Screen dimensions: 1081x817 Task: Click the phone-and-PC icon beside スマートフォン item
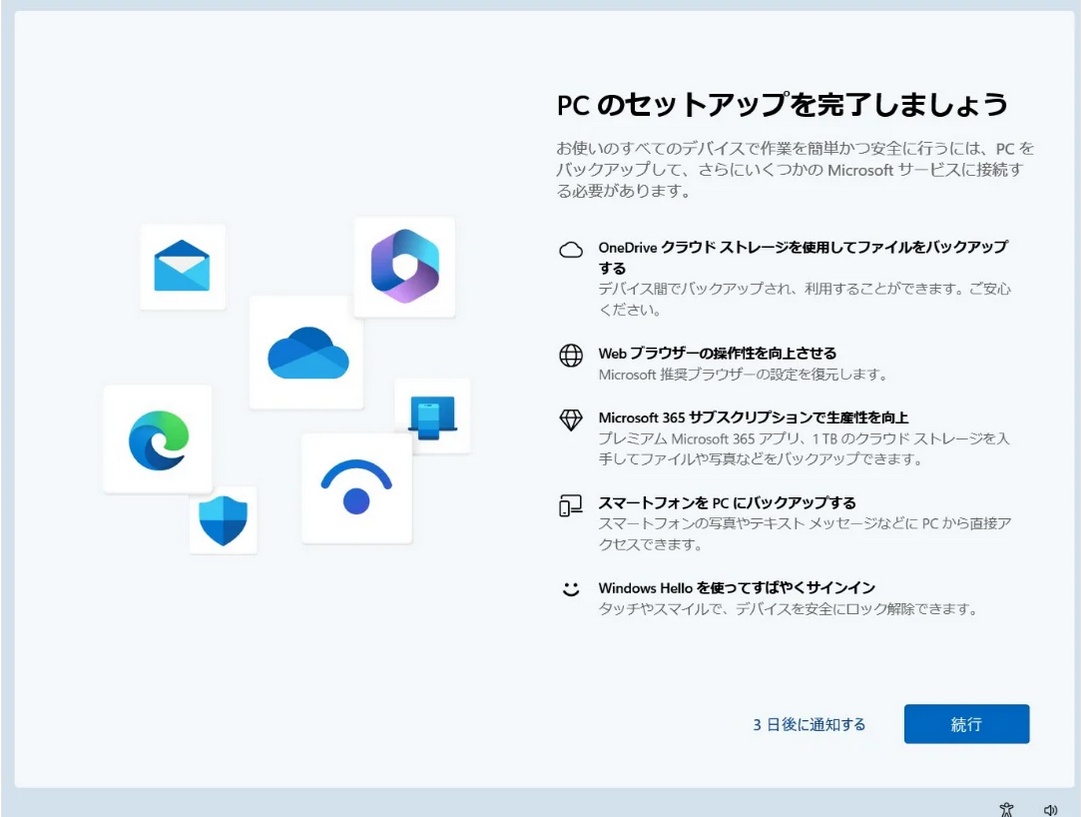point(571,505)
